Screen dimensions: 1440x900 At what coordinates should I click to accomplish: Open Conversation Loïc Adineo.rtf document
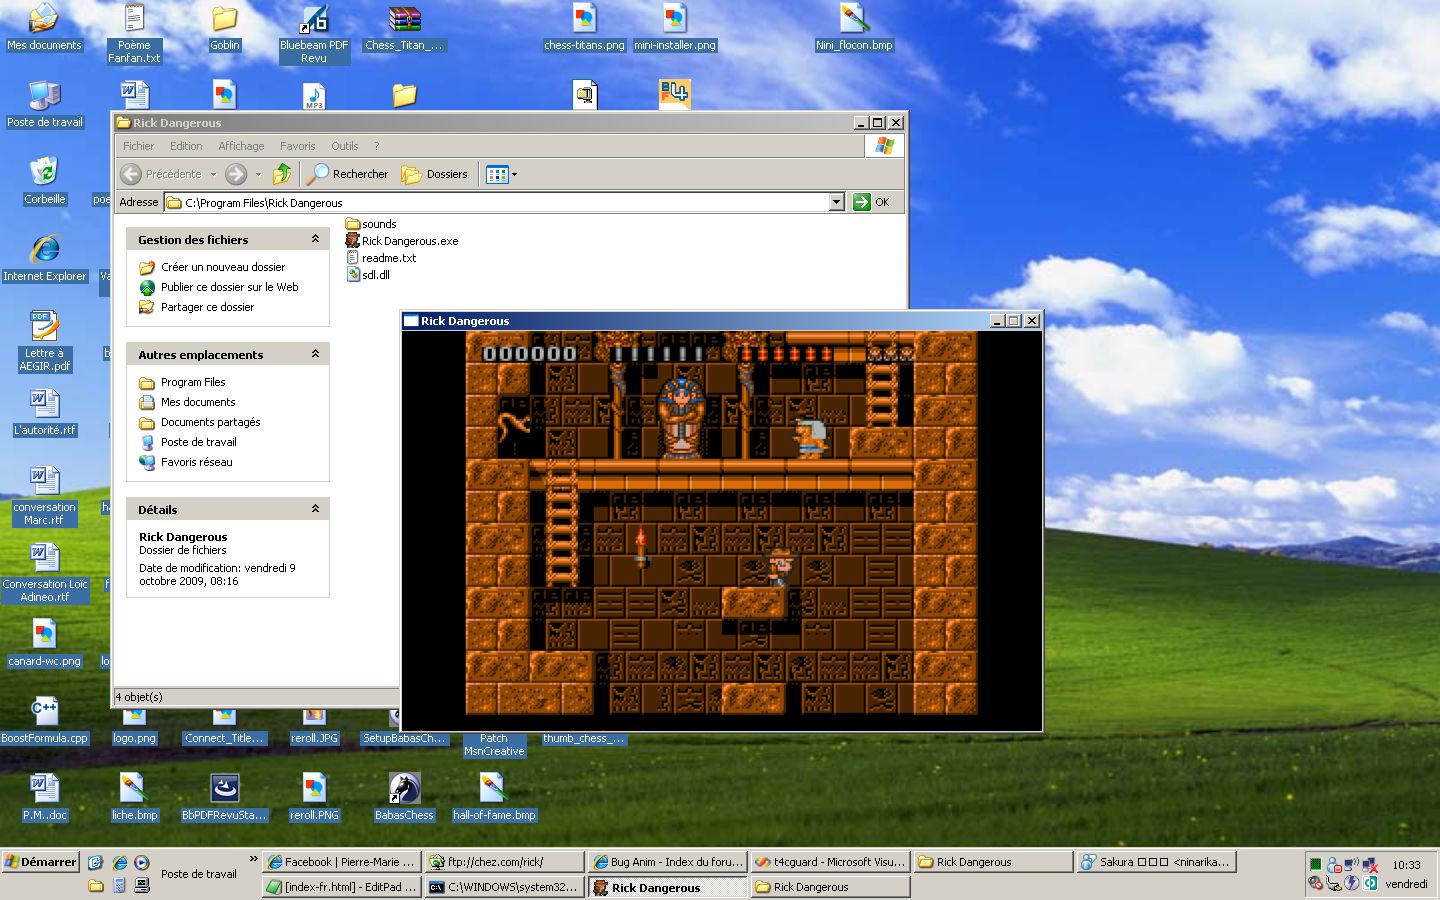click(44, 573)
